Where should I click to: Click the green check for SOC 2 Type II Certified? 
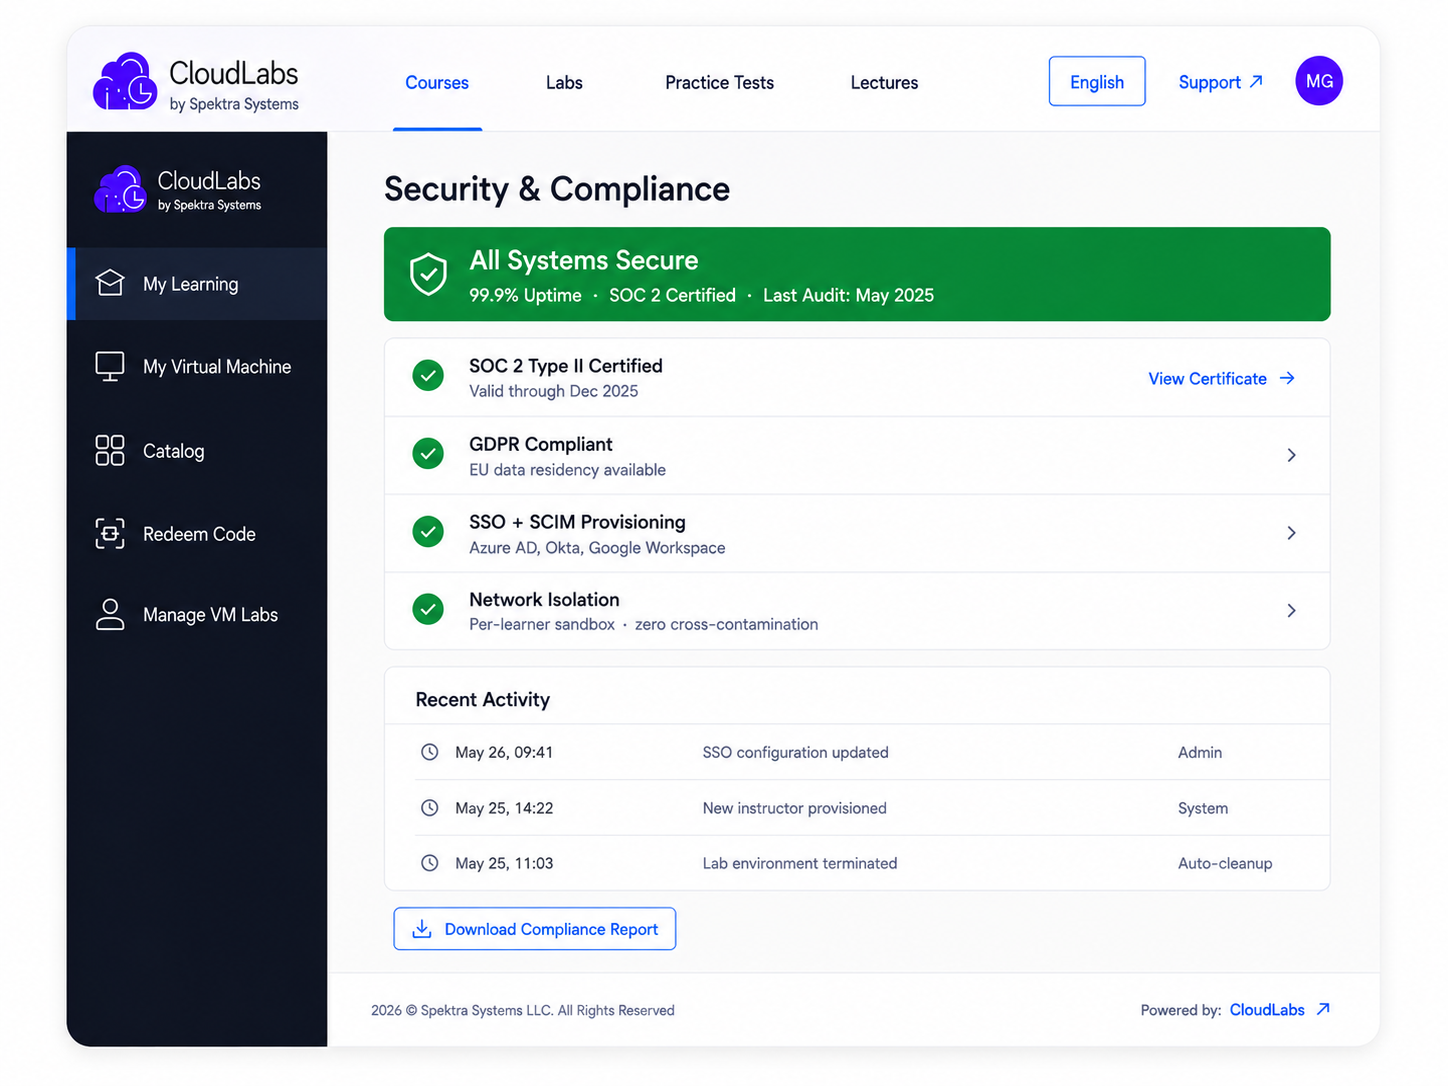pyautogui.click(x=428, y=376)
